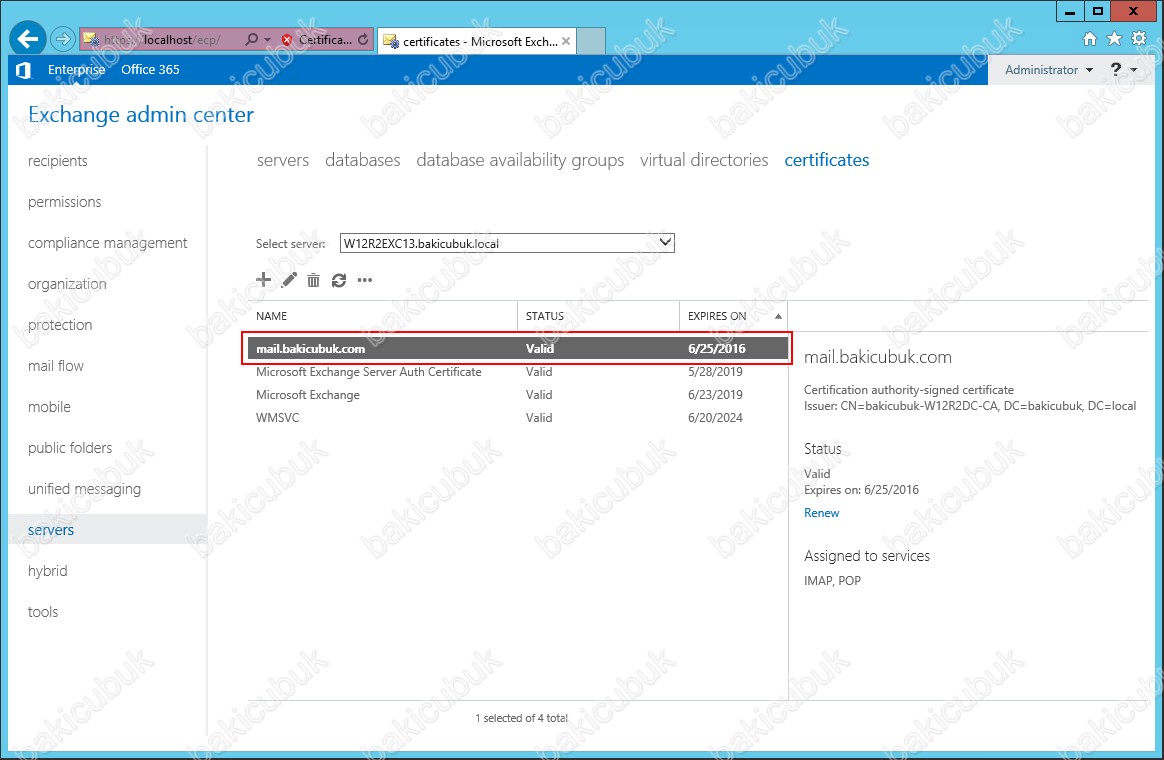Open the Help question mark icon
This screenshot has height=760, width=1164.
1116,69
